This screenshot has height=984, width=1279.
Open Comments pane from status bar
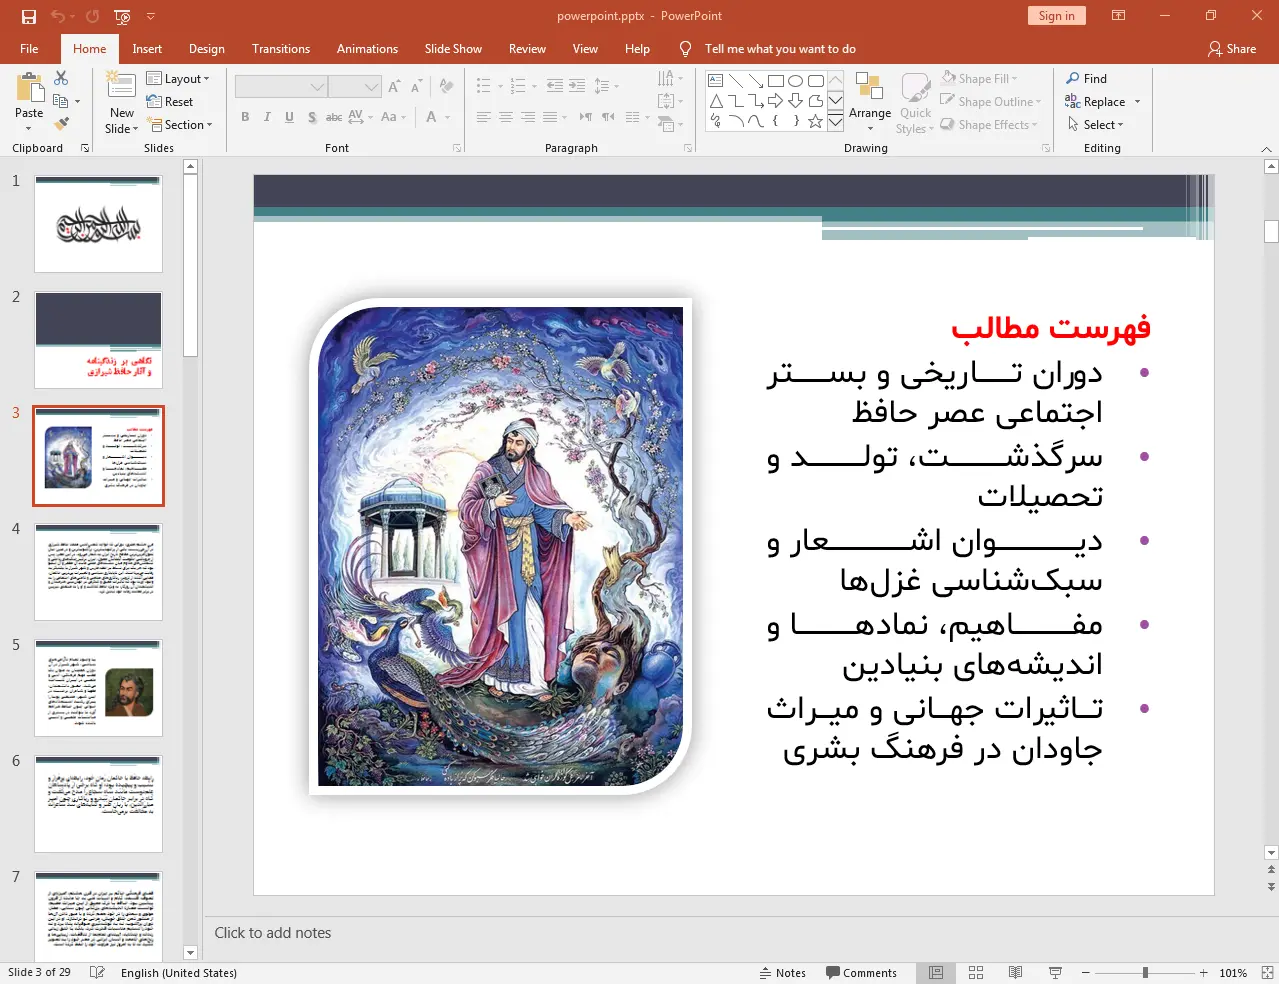point(861,973)
